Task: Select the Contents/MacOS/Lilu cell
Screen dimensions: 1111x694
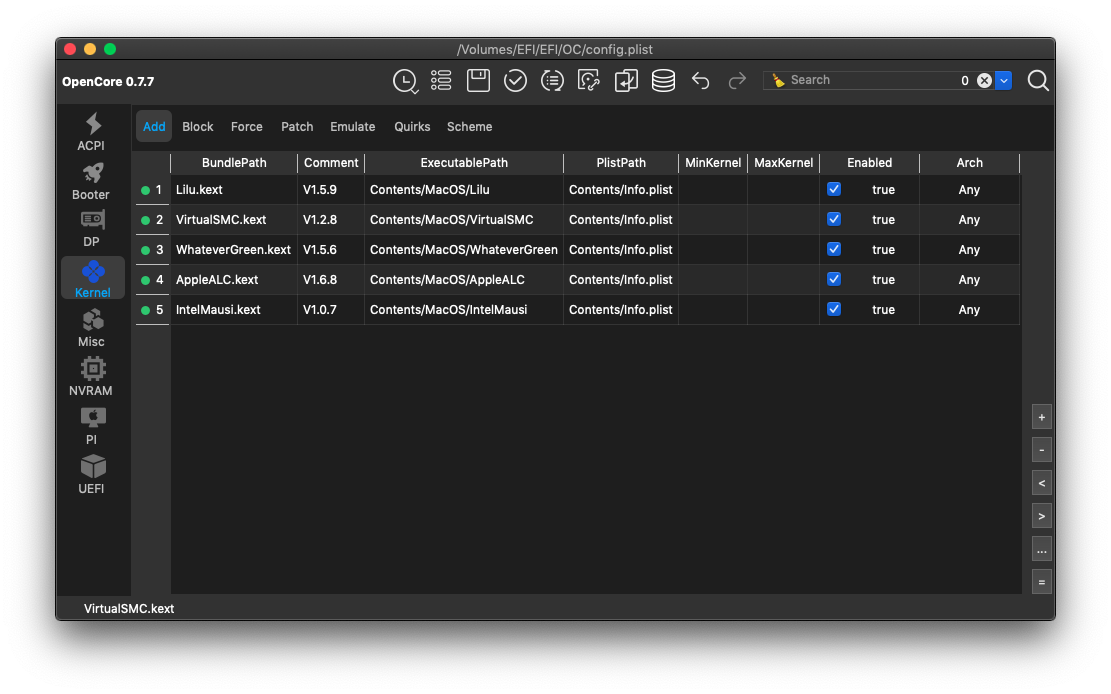Action: (x=464, y=189)
